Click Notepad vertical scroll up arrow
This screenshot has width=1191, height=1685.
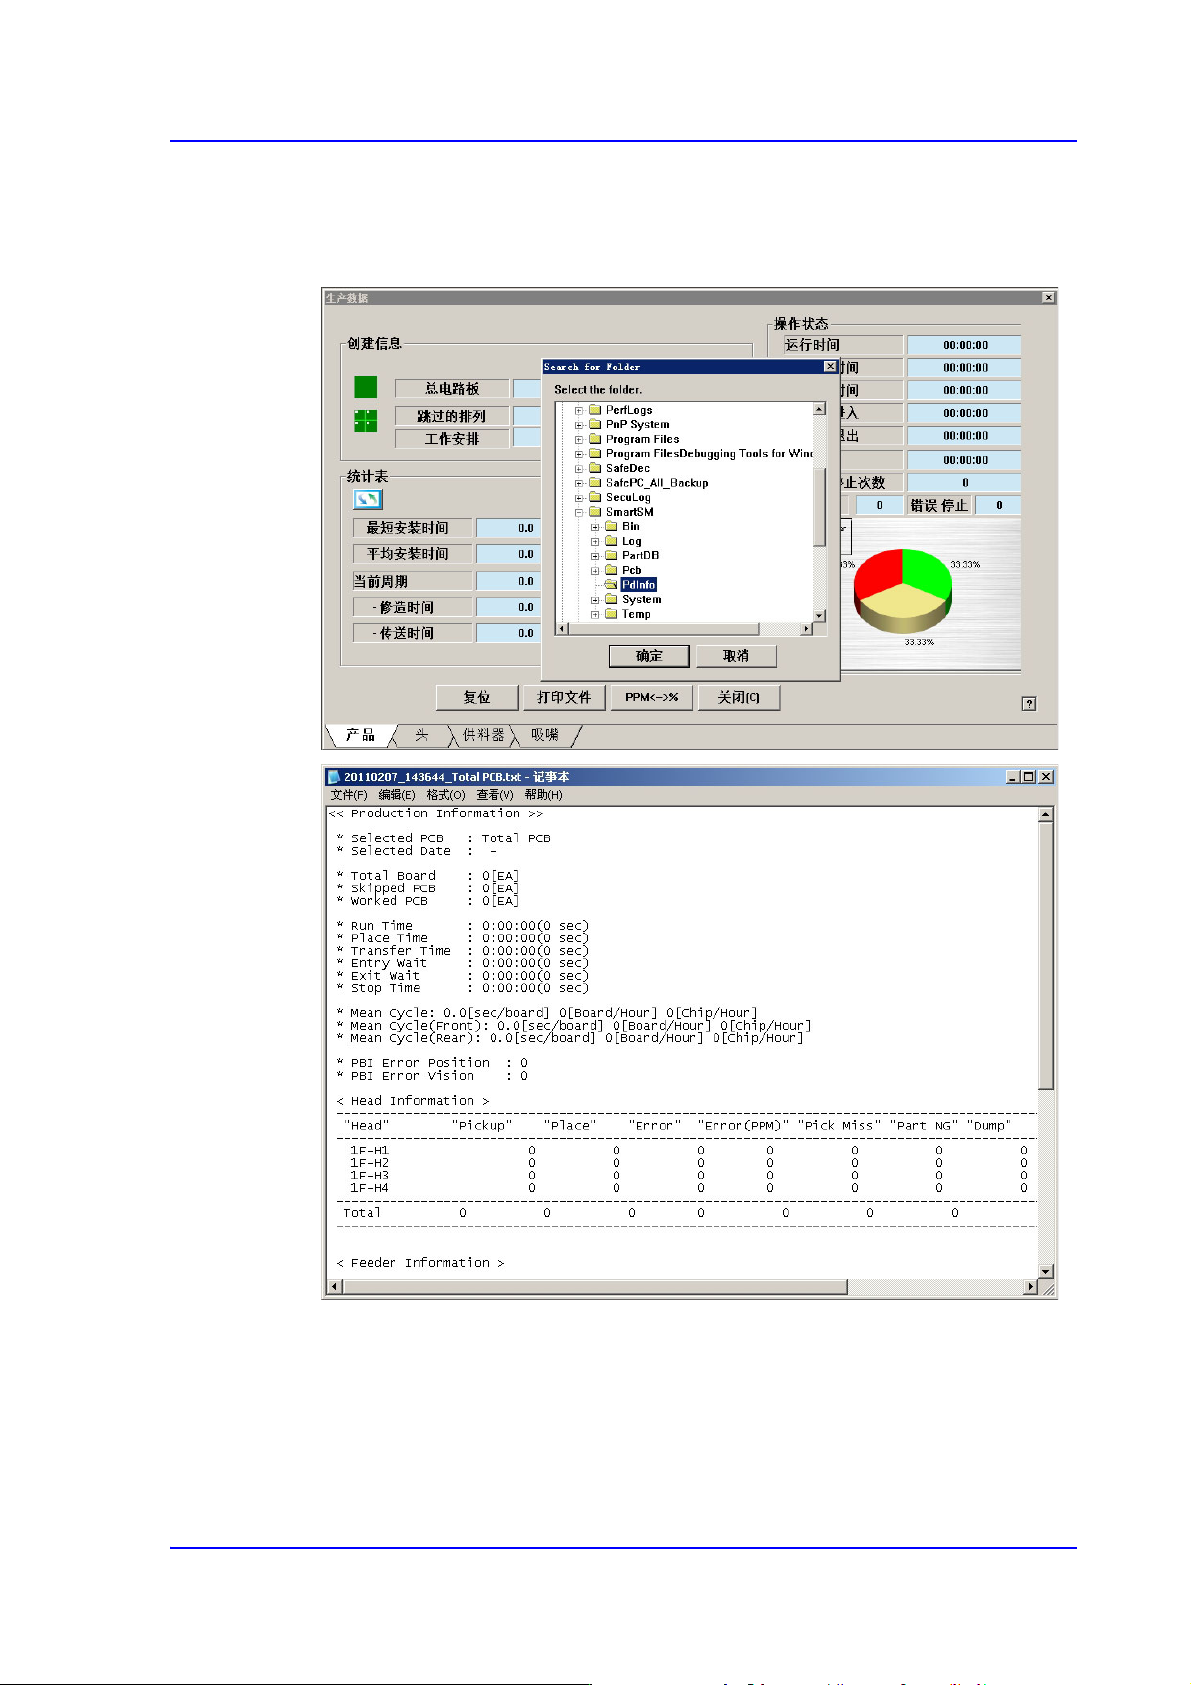tap(1045, 814)
